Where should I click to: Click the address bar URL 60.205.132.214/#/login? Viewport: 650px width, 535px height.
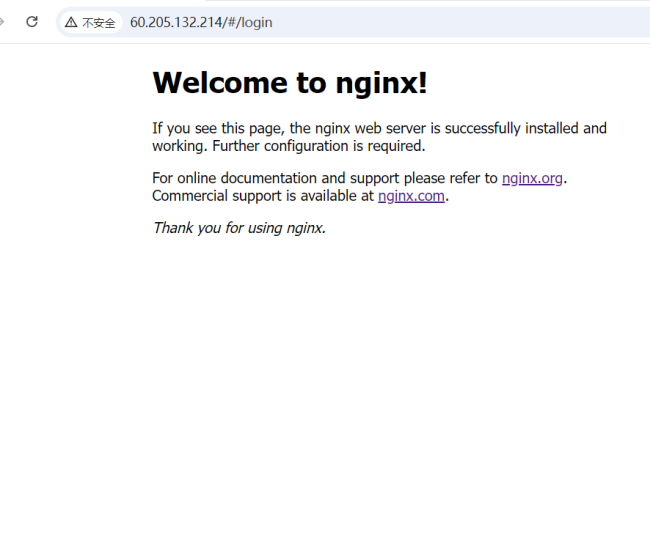point(201,22)
